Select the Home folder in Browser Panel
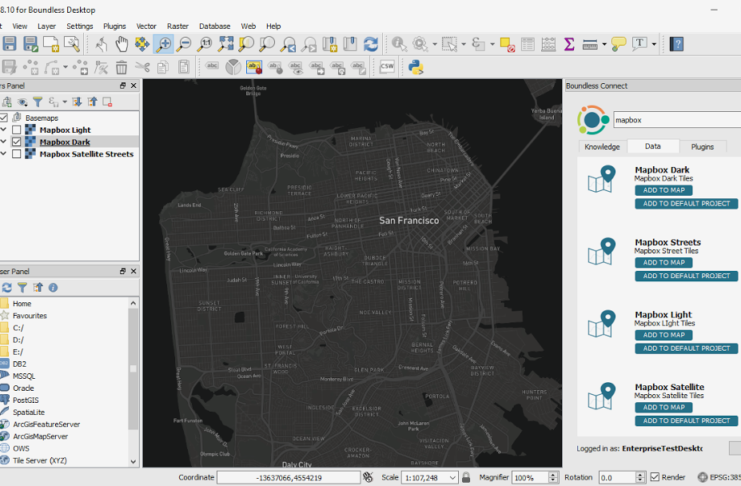The height and width of the screenshot is (486, 741). point(22,304)
